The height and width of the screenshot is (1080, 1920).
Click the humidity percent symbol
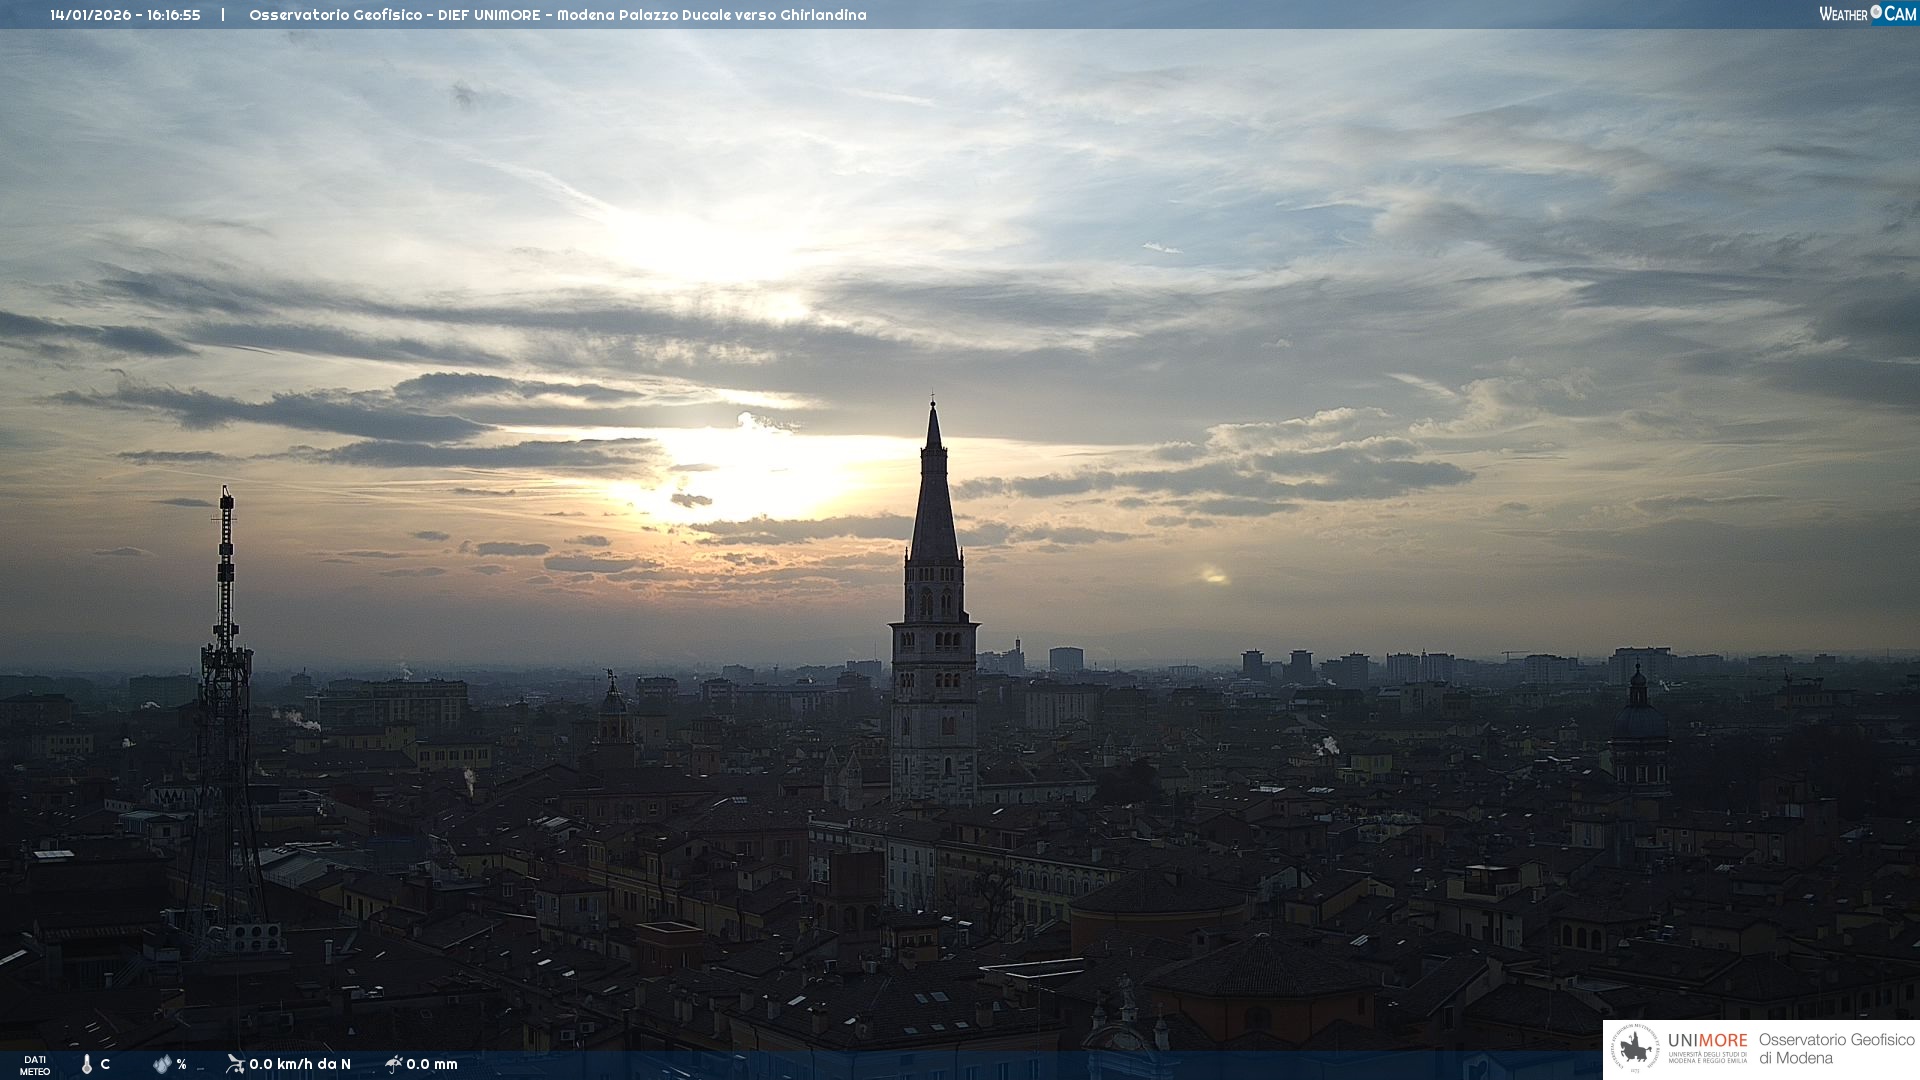pos(181,1064)
